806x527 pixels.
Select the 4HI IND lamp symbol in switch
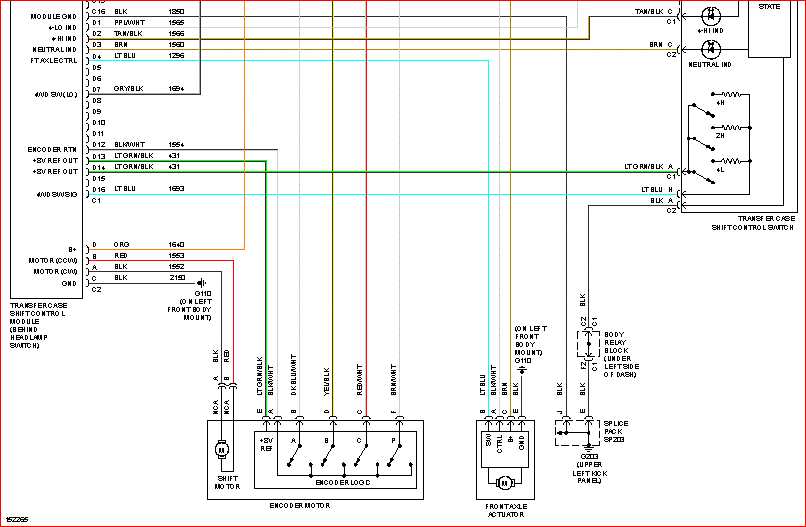point(711,16)
